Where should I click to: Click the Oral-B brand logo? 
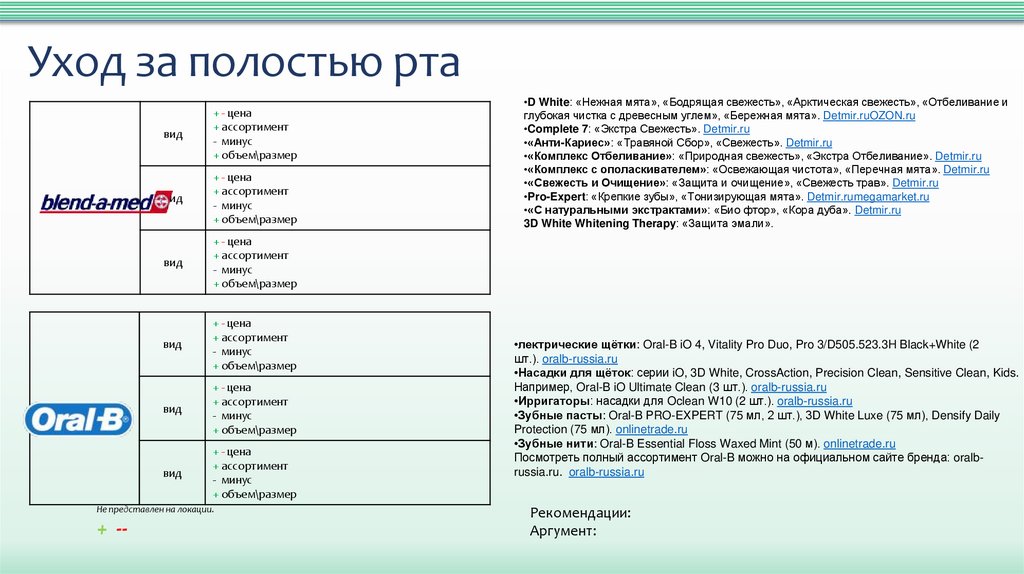click(78, 419)
